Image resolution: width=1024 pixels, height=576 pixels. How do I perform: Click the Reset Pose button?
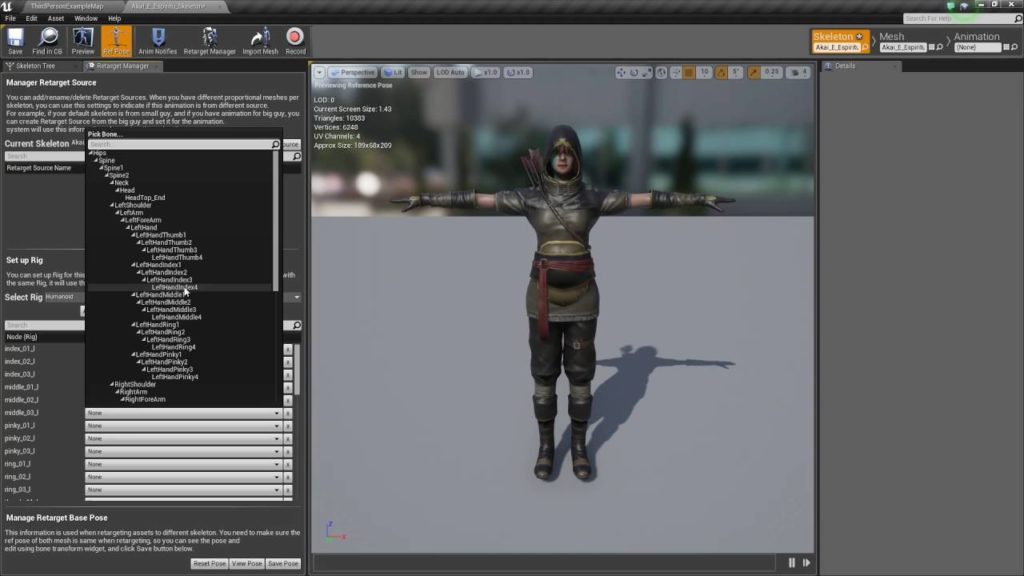[x=209, y=564]
